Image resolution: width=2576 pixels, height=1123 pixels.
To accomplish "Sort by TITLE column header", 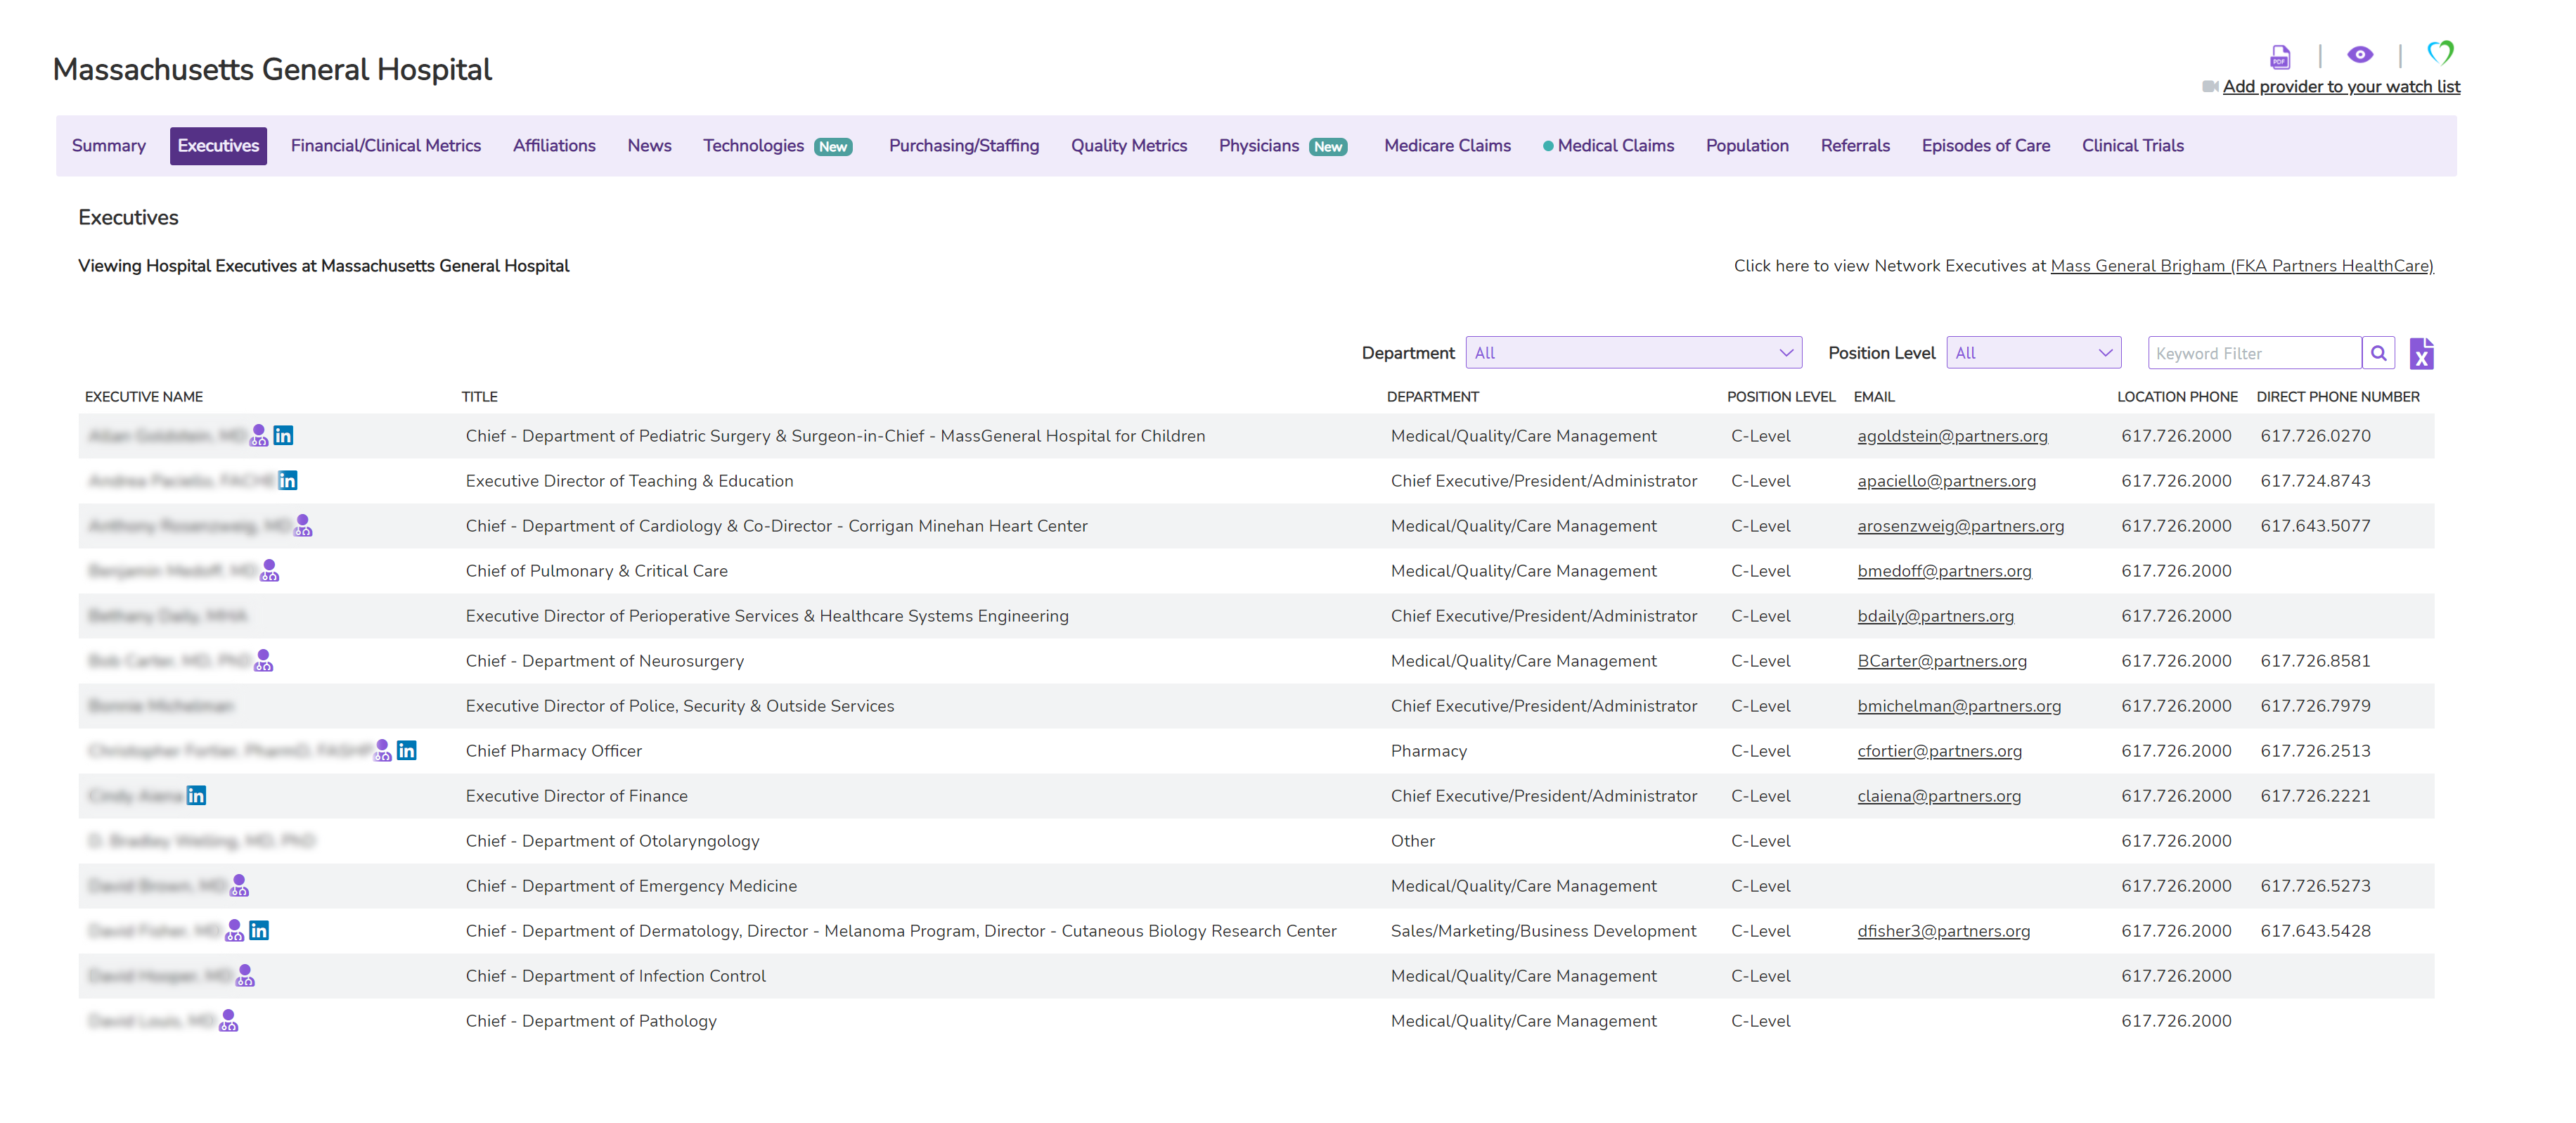I will point(479,397).
